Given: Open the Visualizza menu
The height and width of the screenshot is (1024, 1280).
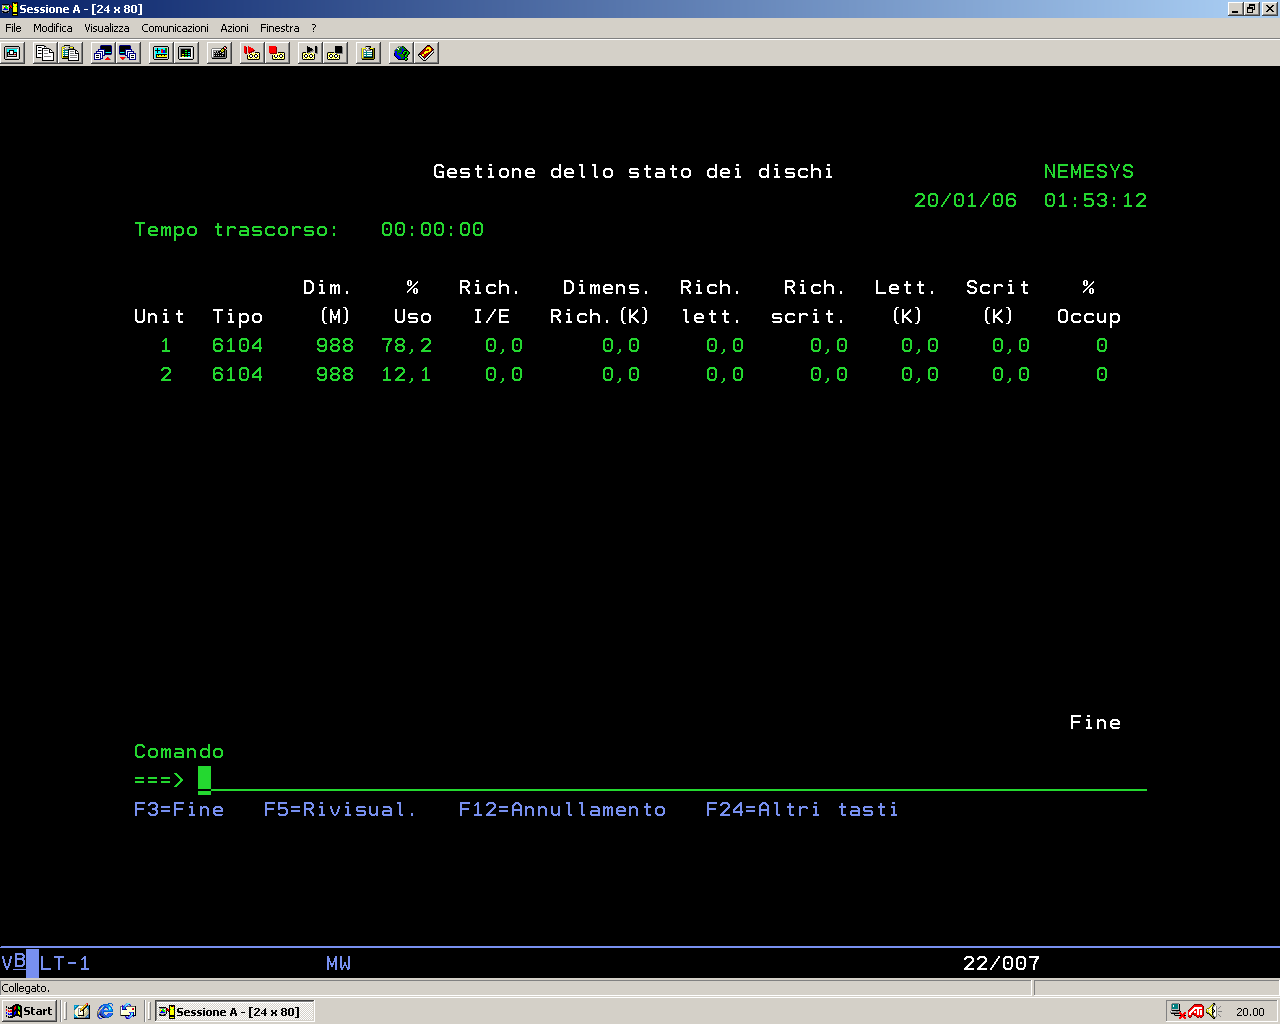Looking at the screenshot, I should tap(107, 28).
